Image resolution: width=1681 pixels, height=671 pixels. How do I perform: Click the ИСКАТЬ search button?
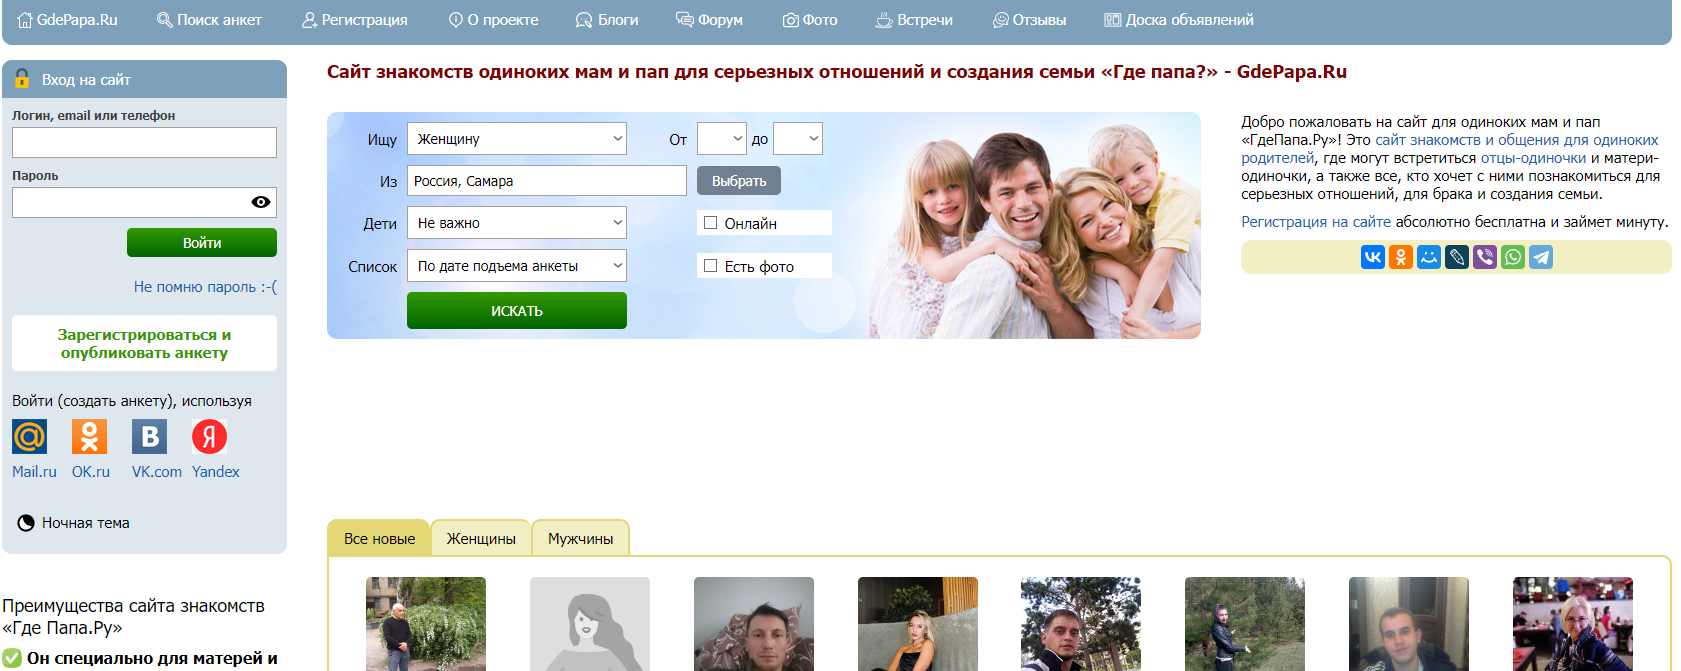(517, 311)
